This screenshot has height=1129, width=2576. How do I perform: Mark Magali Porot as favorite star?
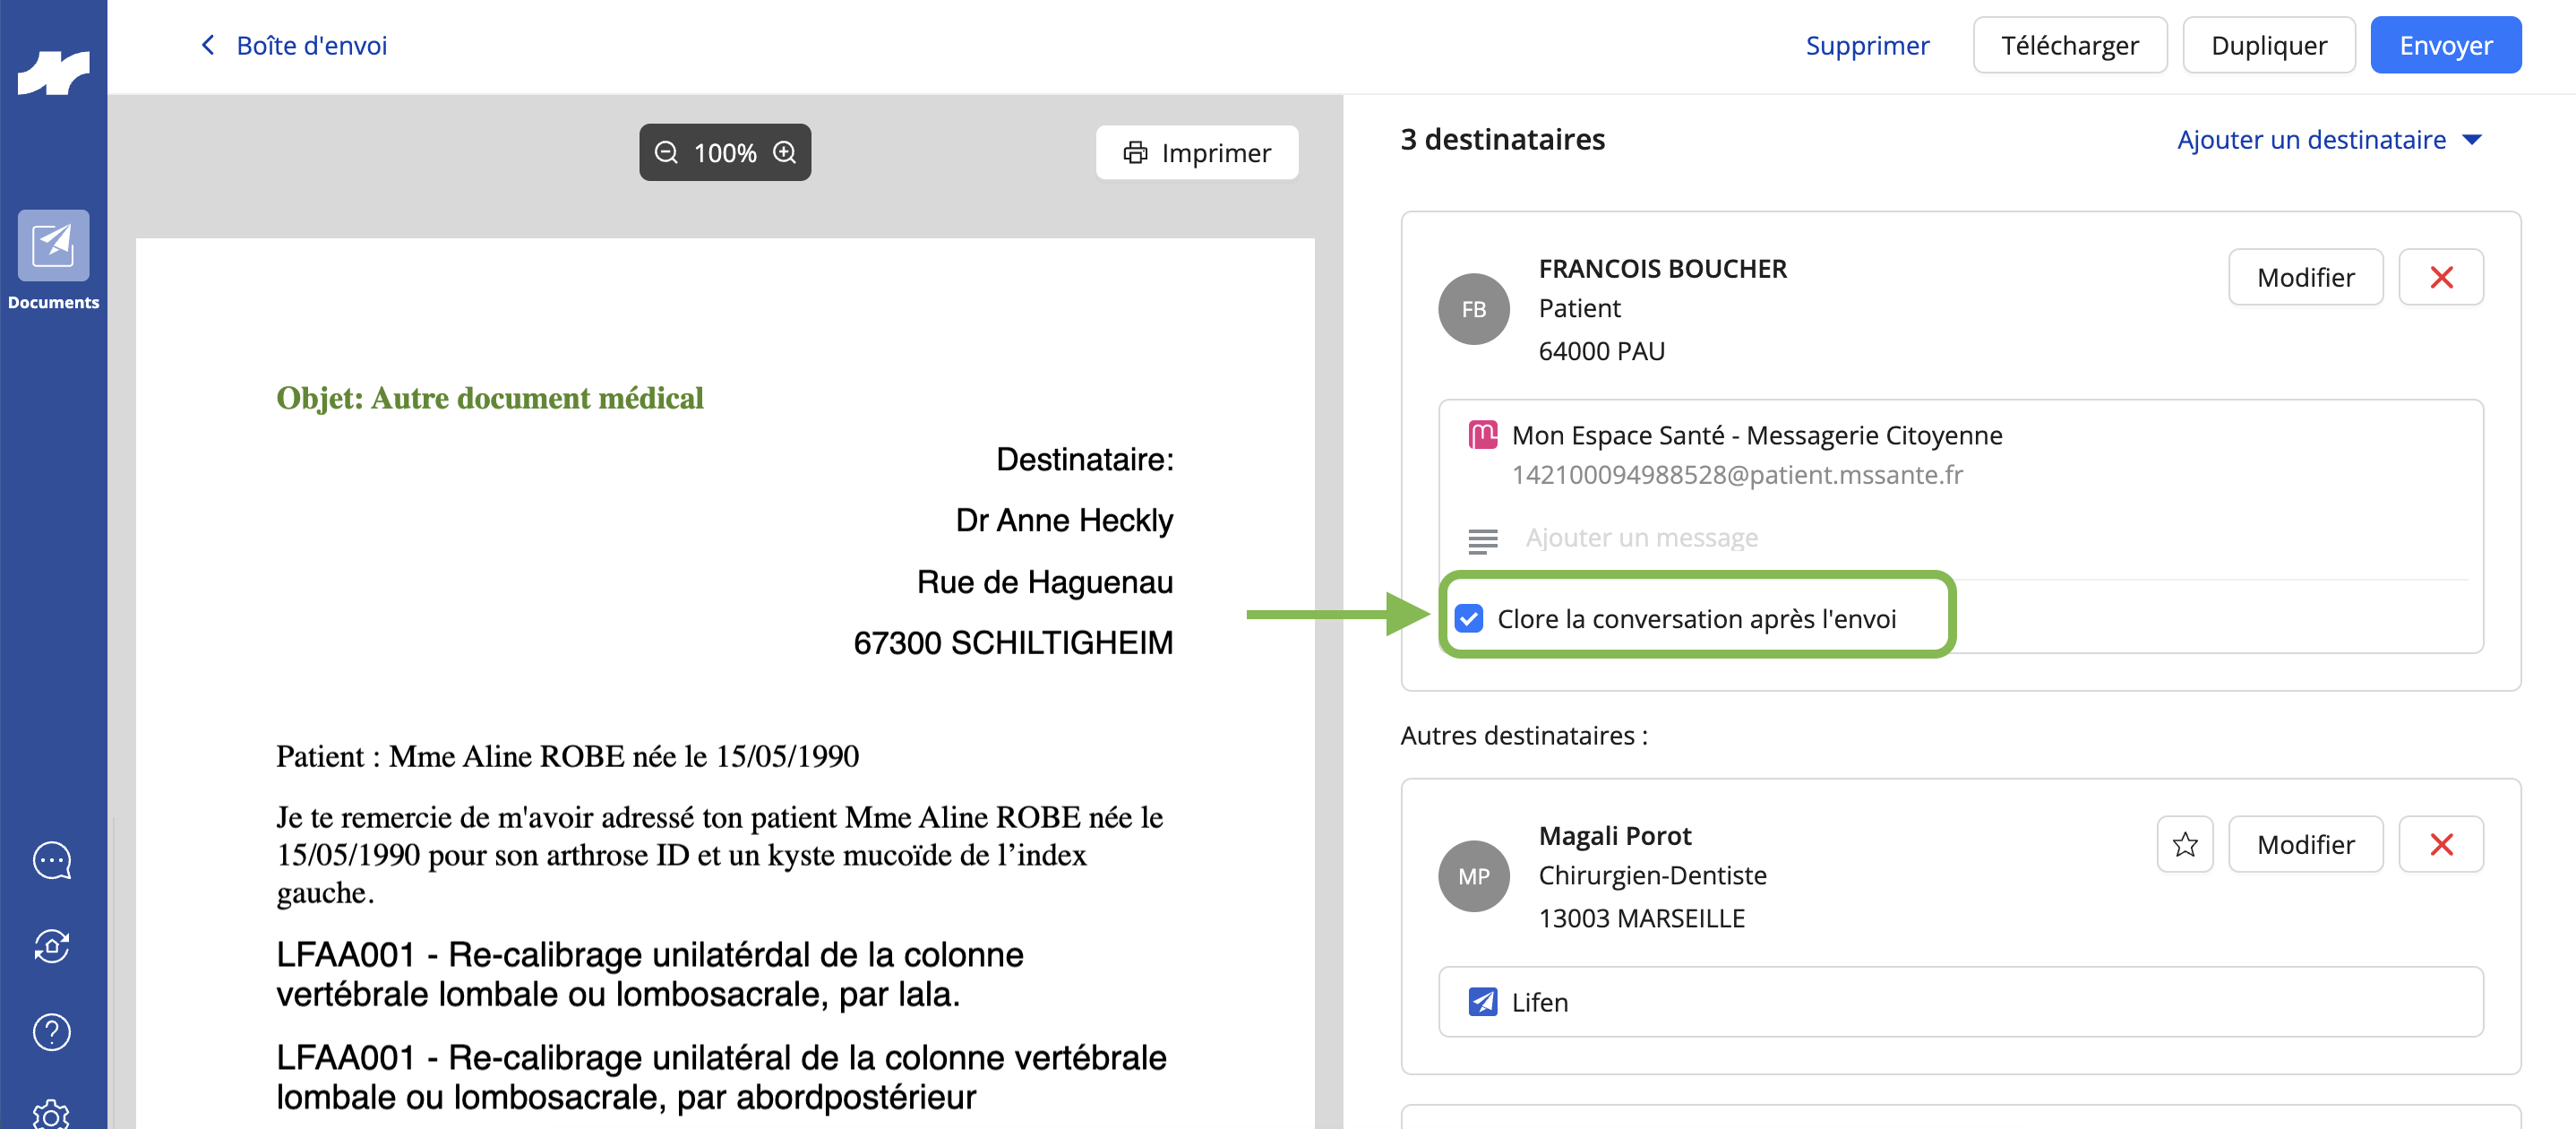tap(2185, 845)
